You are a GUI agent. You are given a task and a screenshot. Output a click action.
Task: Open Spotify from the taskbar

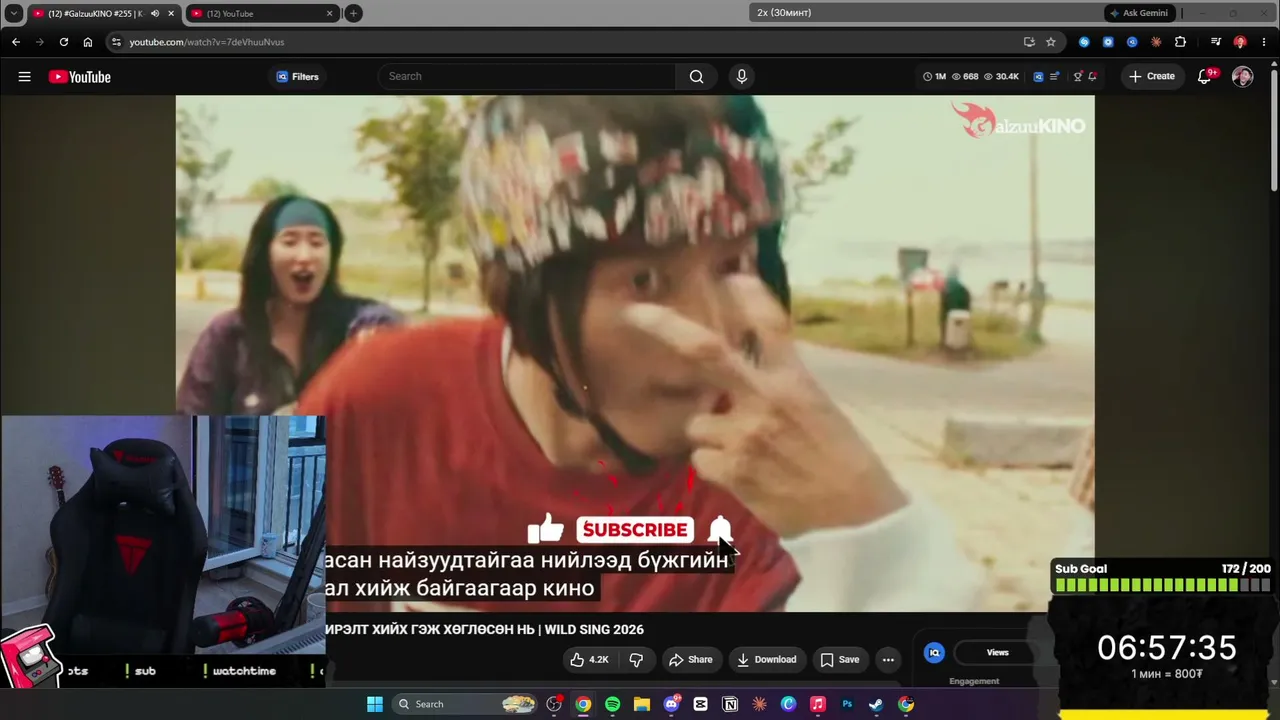pyautogui.click(x=612, y=704)
